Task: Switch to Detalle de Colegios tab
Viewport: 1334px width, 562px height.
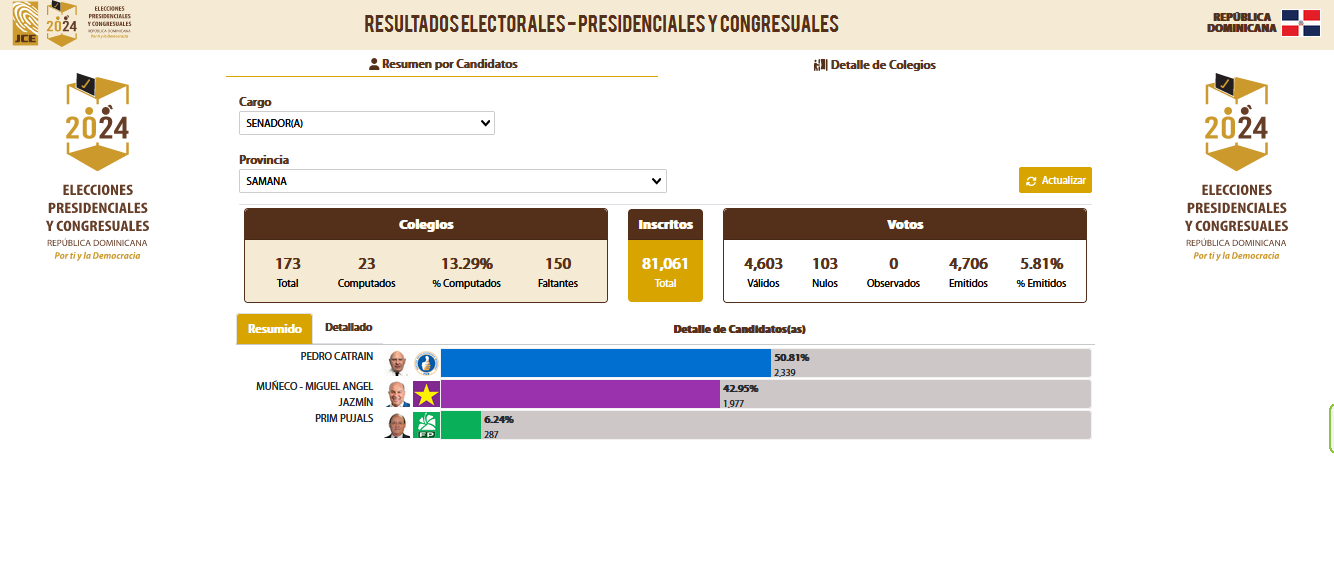Action: click(x=874, y=65)
